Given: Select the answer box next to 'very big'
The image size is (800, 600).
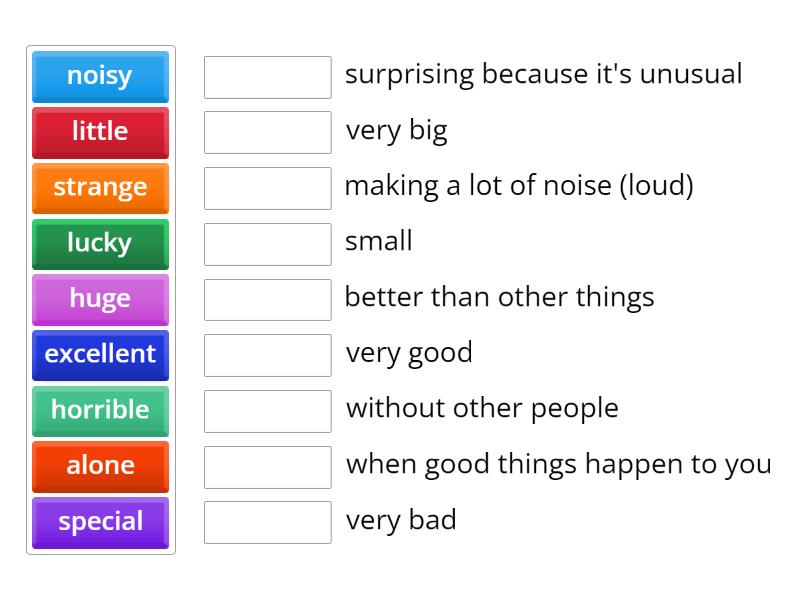Looking at the screenshot, I should [x=267, y=132].
